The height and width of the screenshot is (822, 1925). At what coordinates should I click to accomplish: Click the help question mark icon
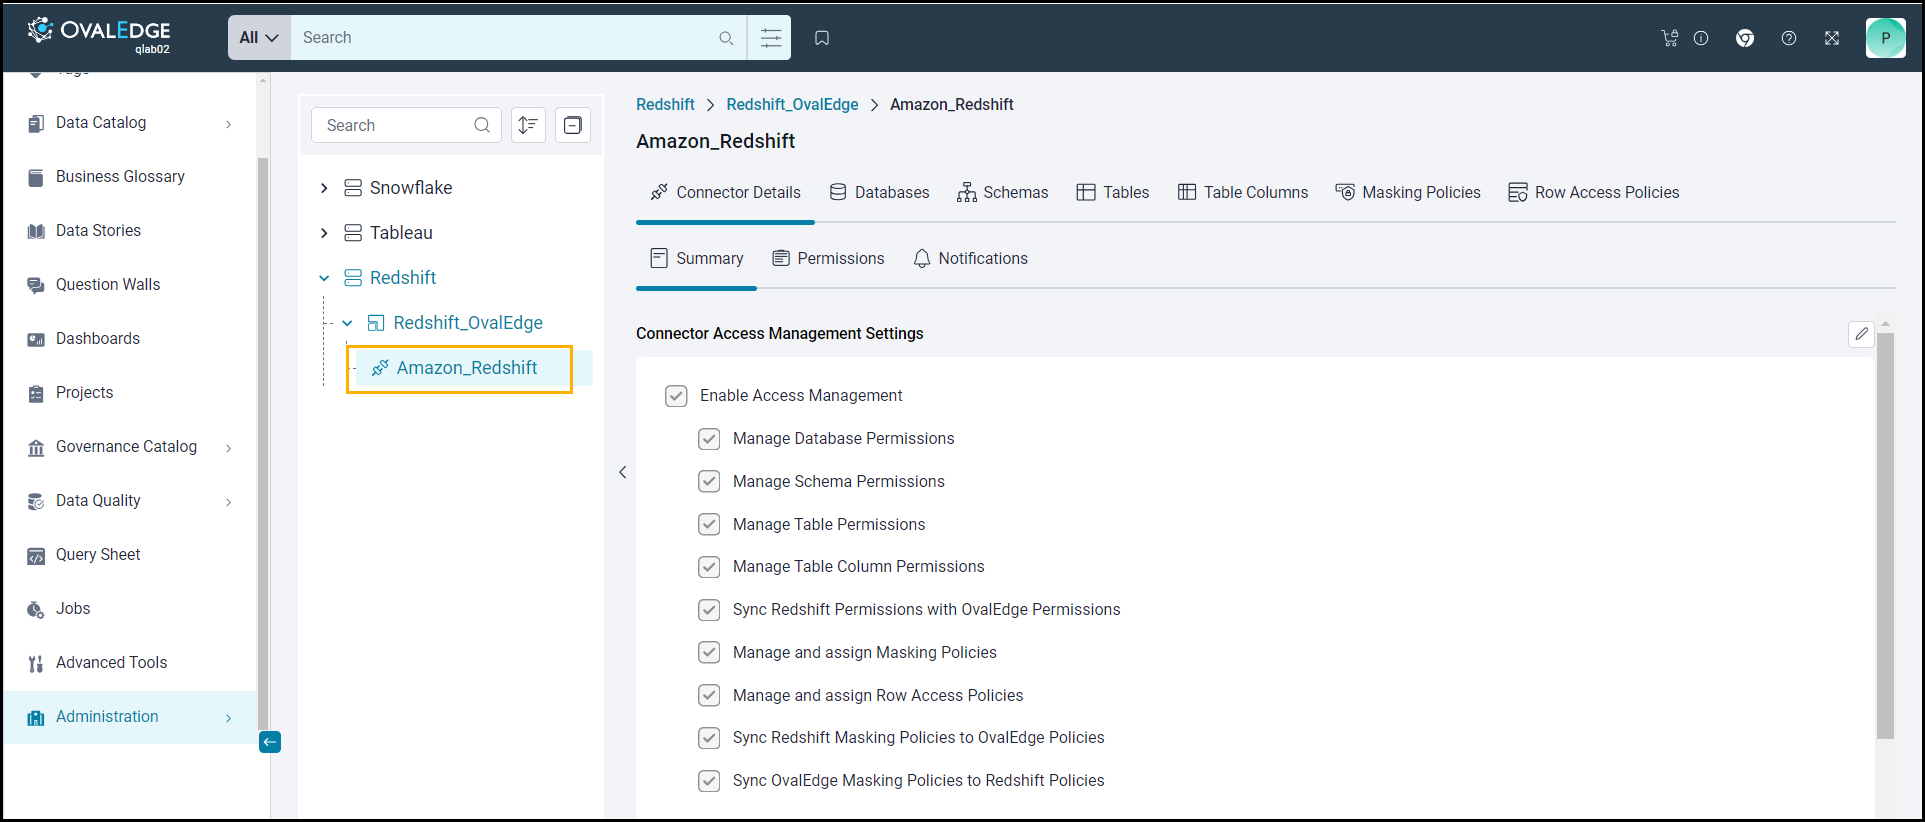point(1789,38)
